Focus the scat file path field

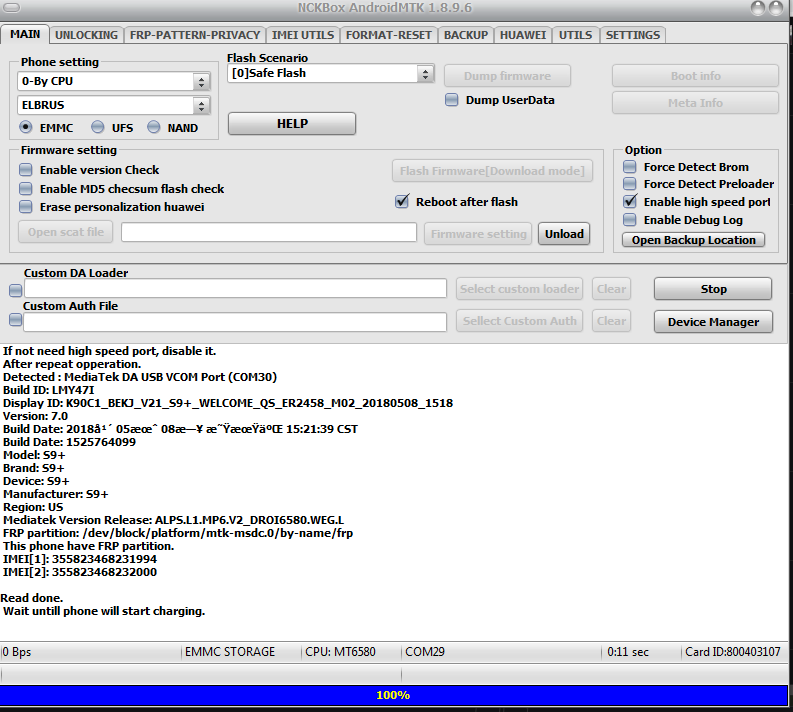[x=269, y=233]
